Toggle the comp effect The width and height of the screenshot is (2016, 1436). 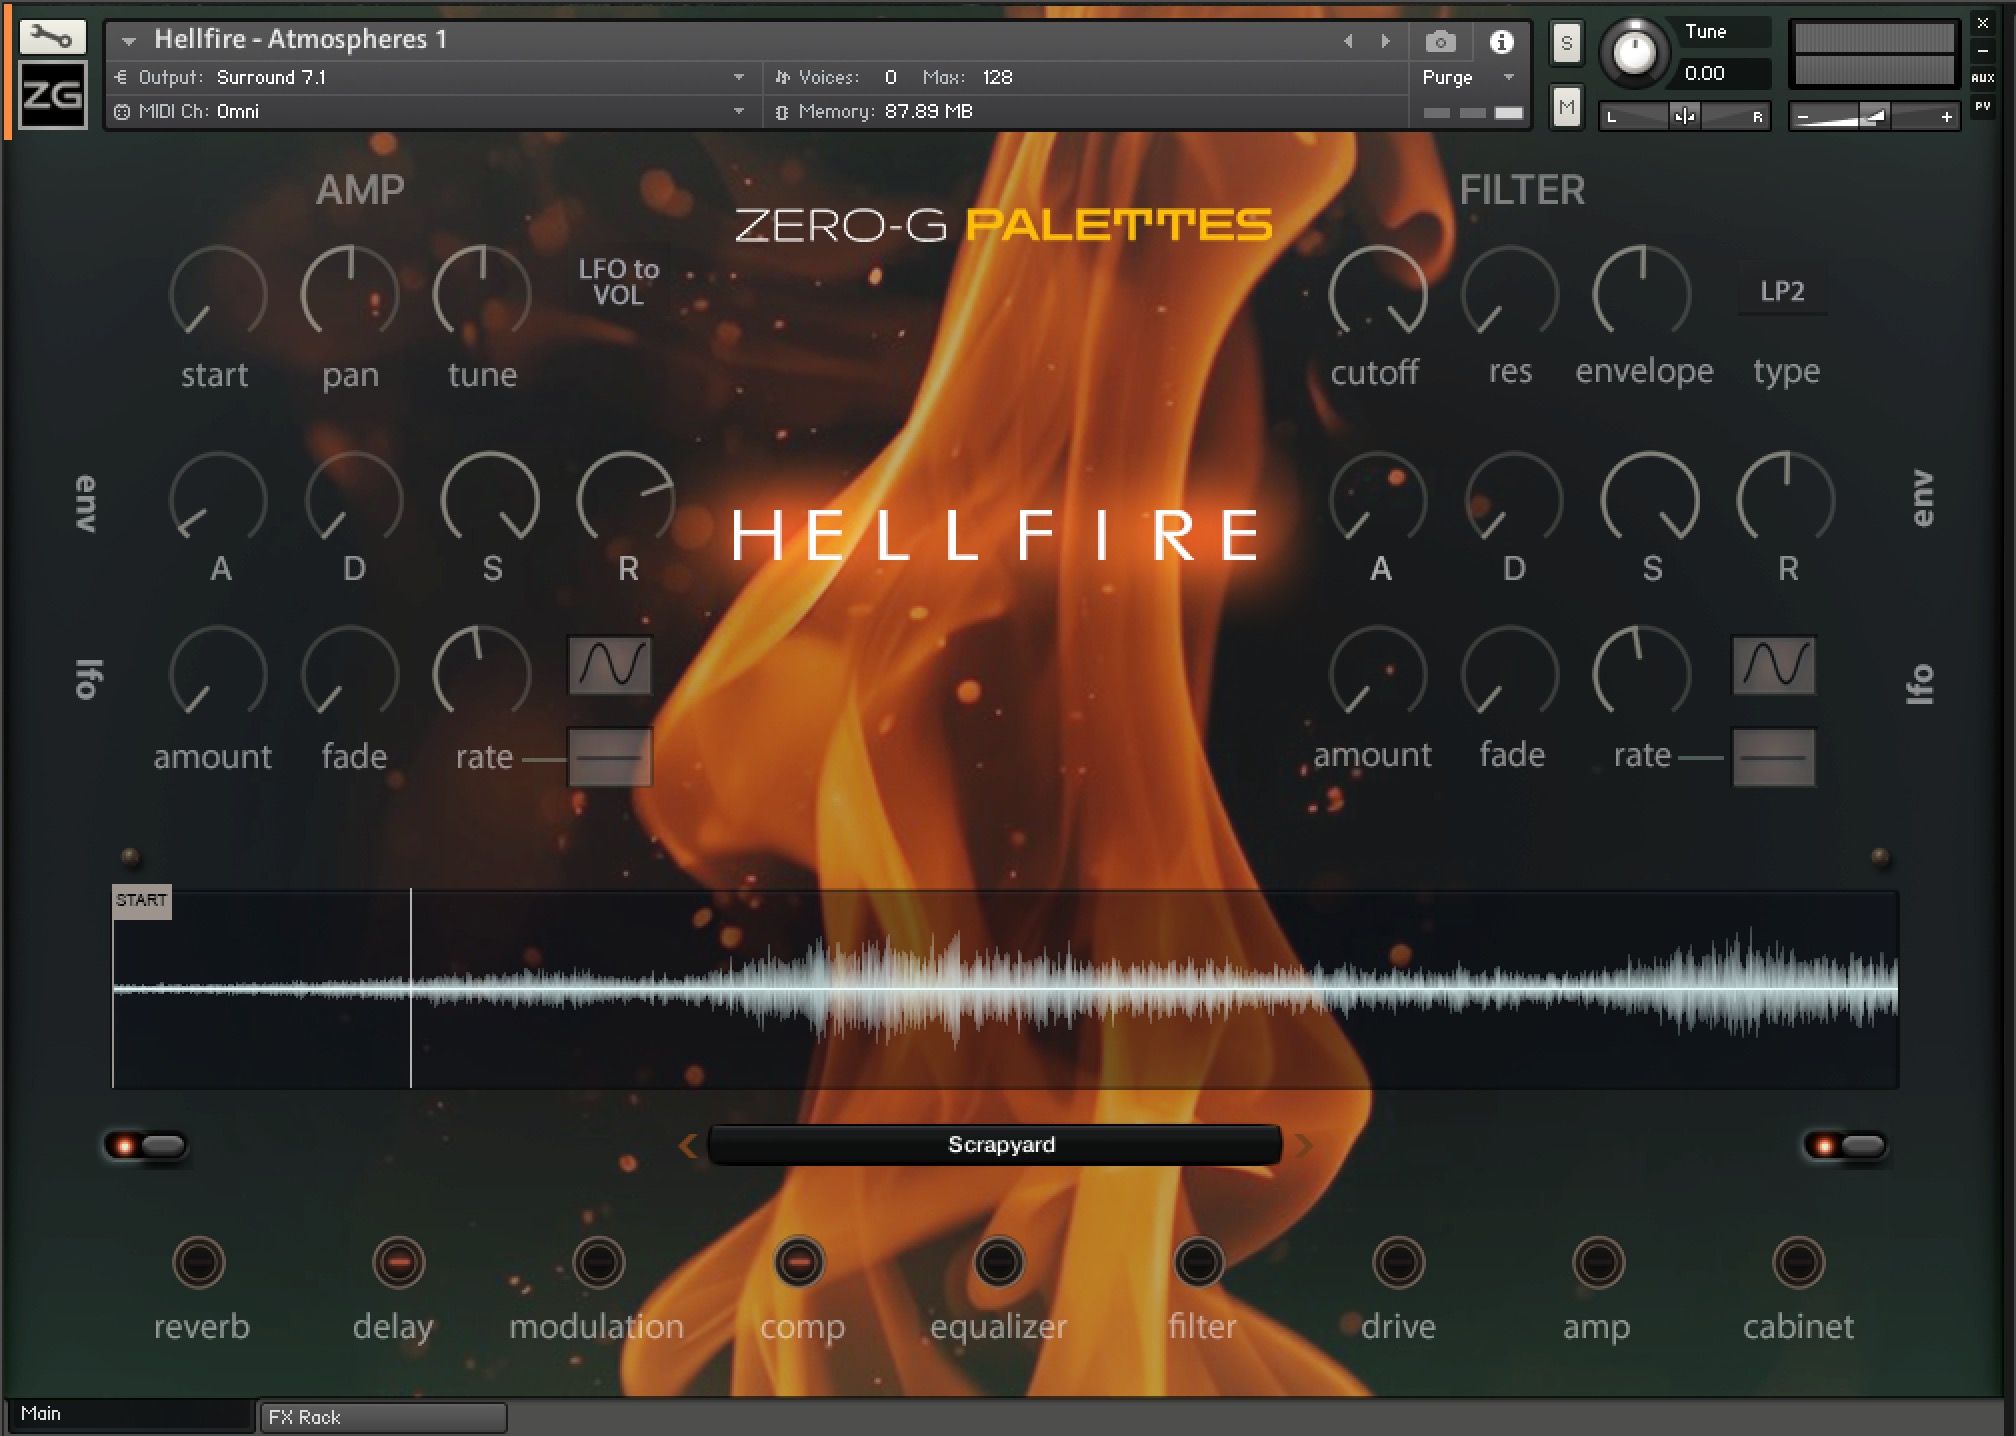(x=798, y=1263)
